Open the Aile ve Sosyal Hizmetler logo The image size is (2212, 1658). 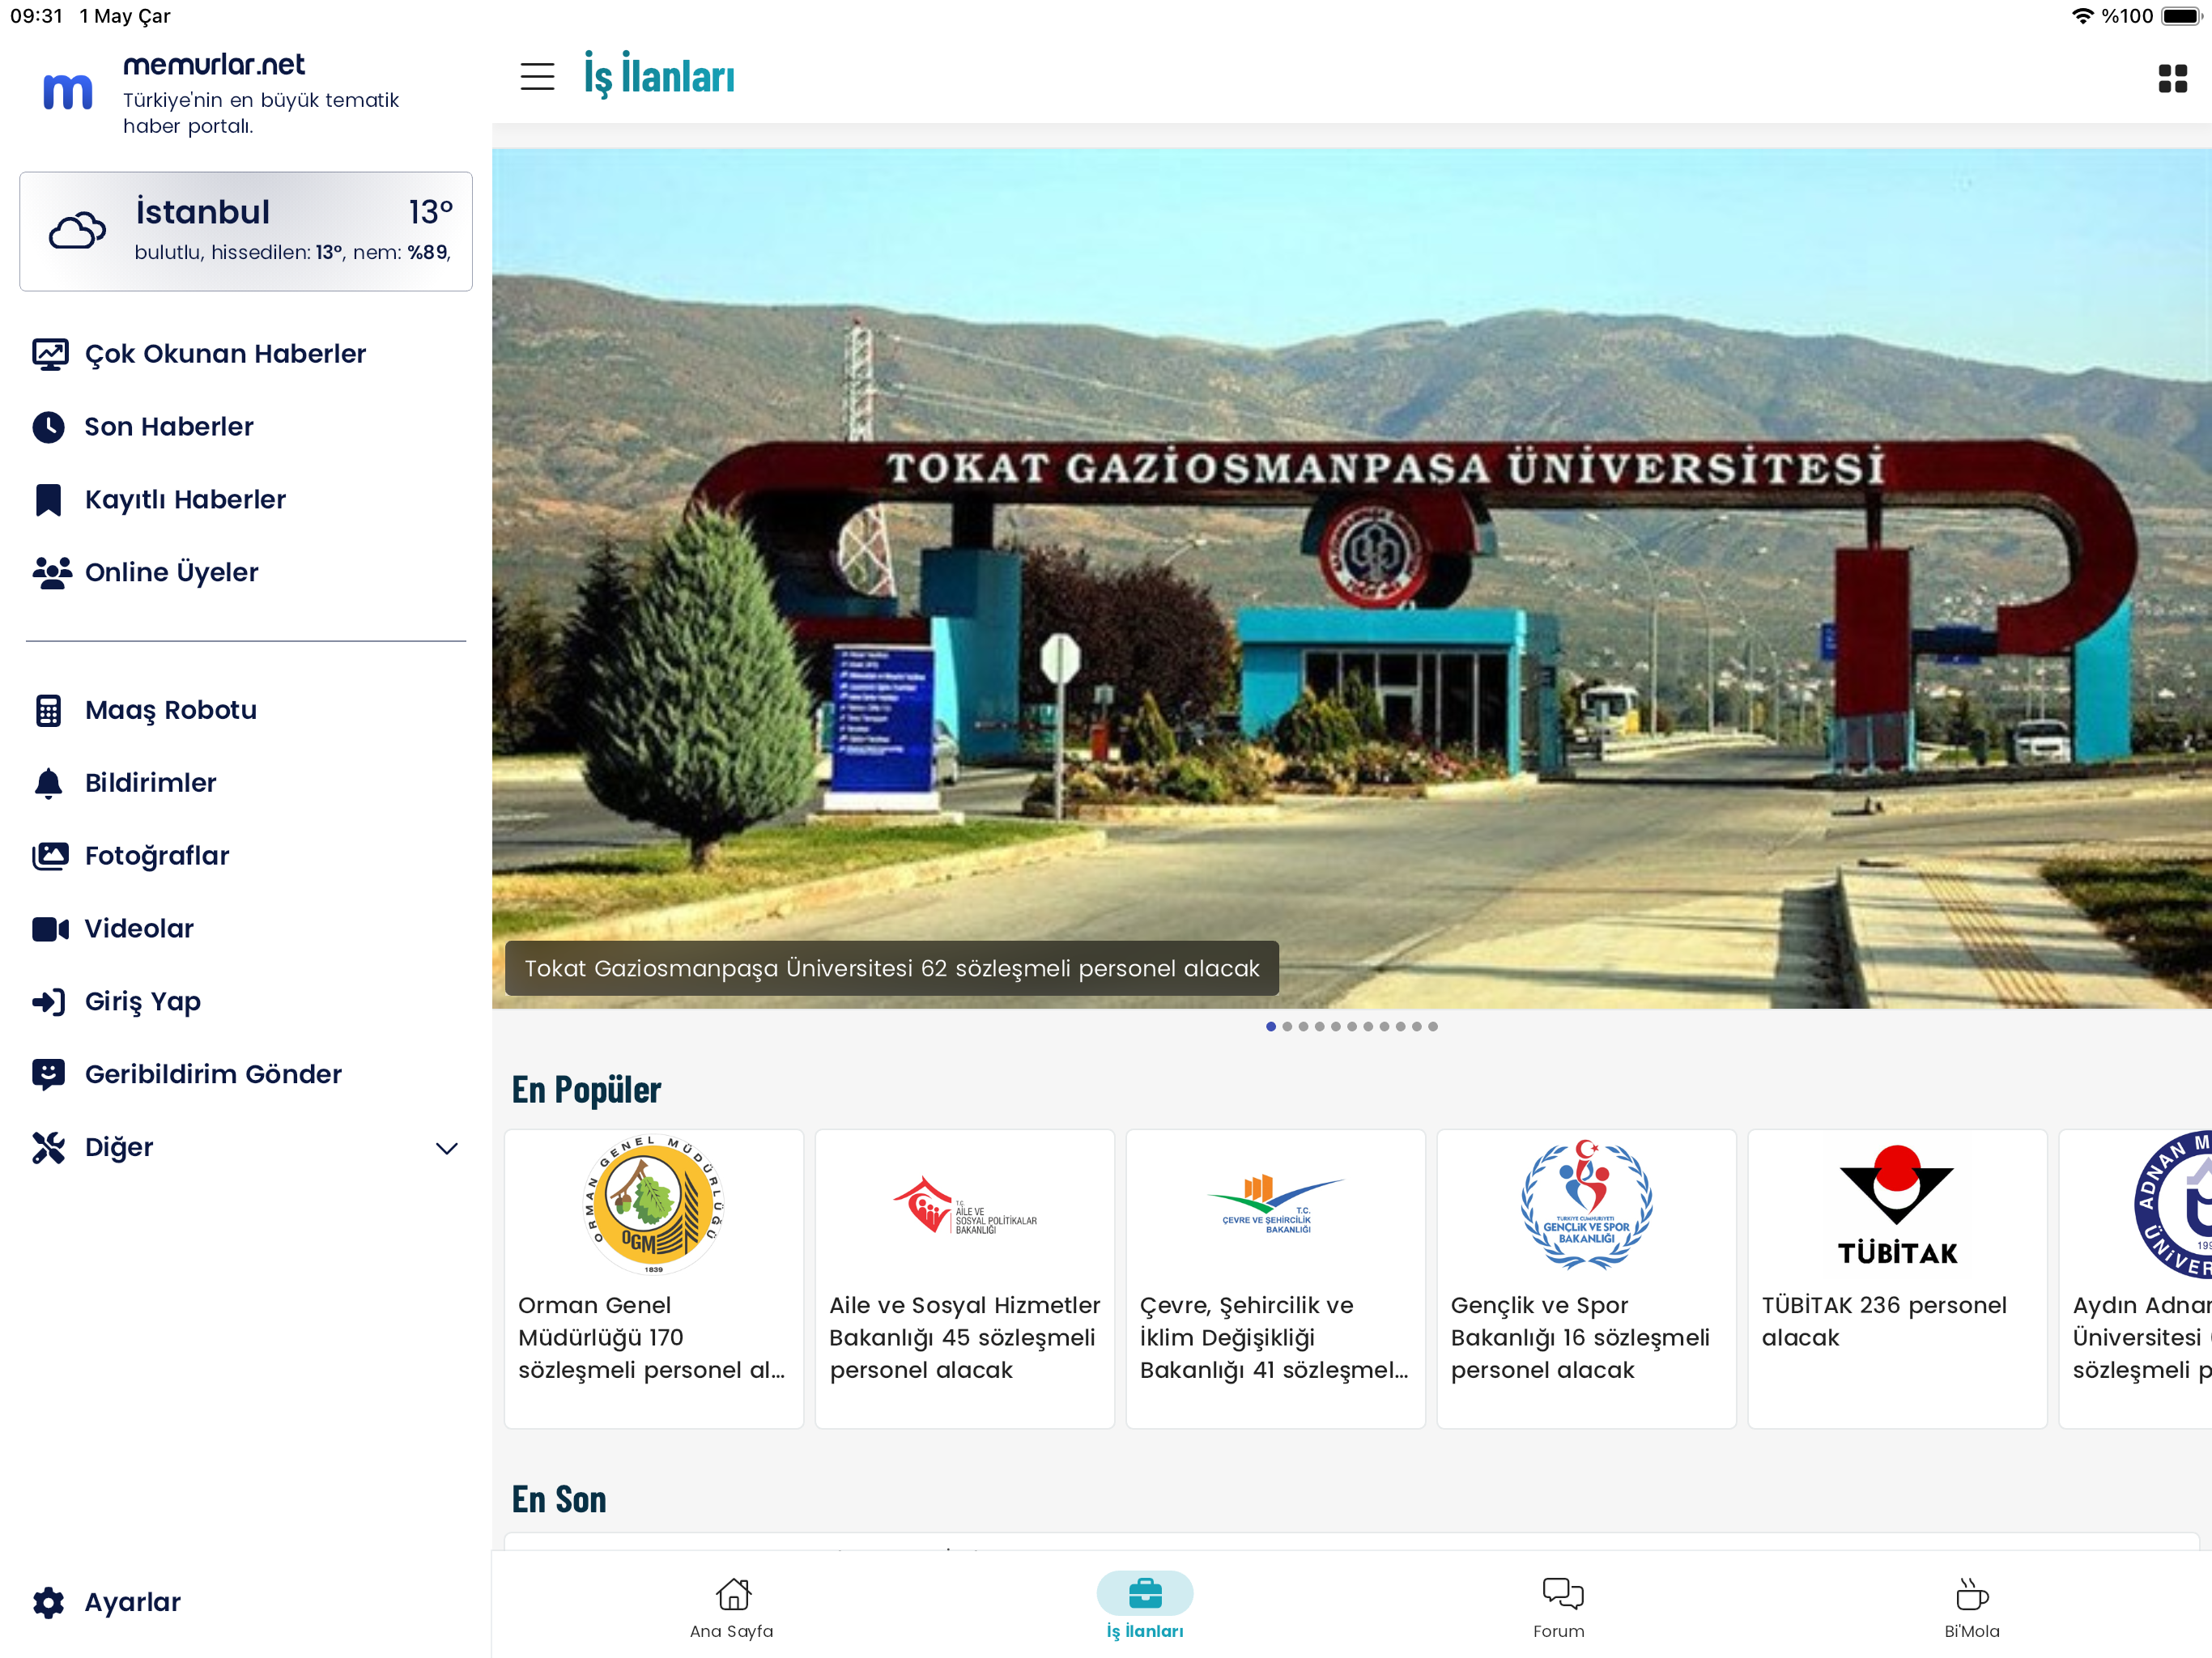[x=964, y=1206]
